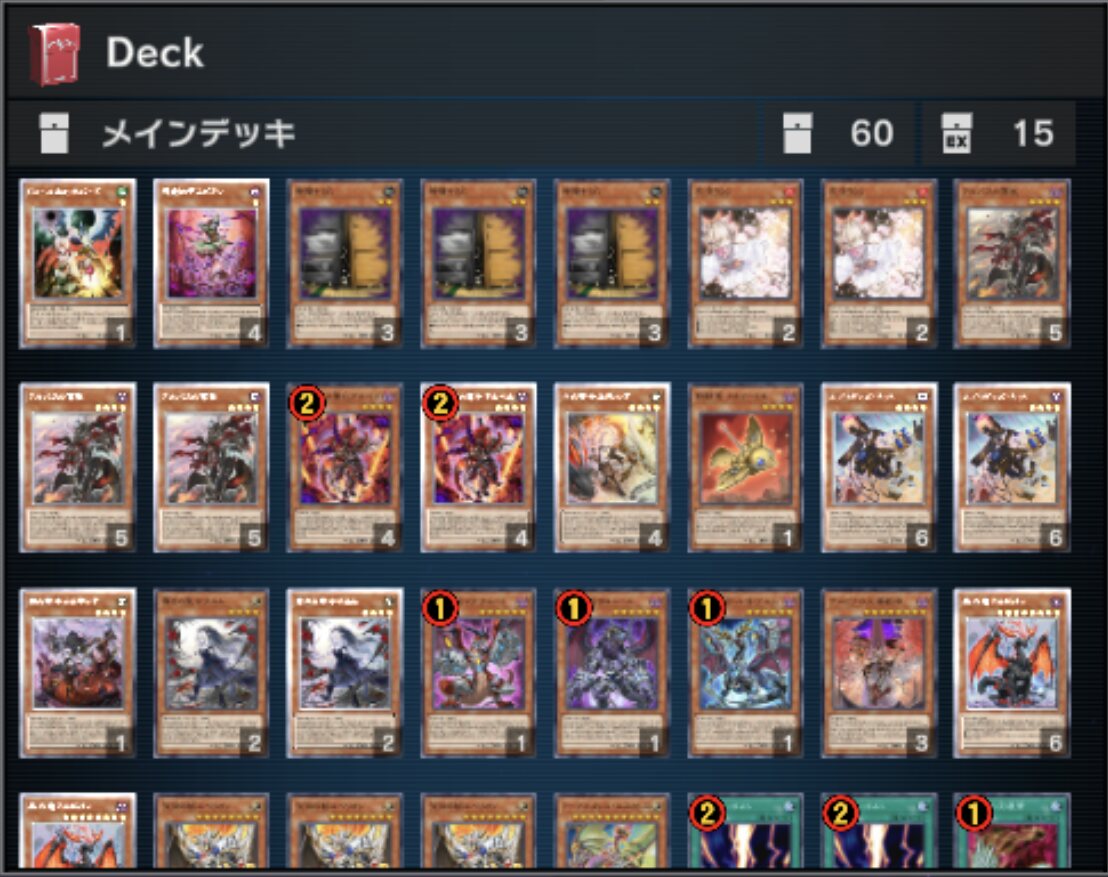
Task: Click the main deck card icon beside メインデッキ
Action: 54,133
